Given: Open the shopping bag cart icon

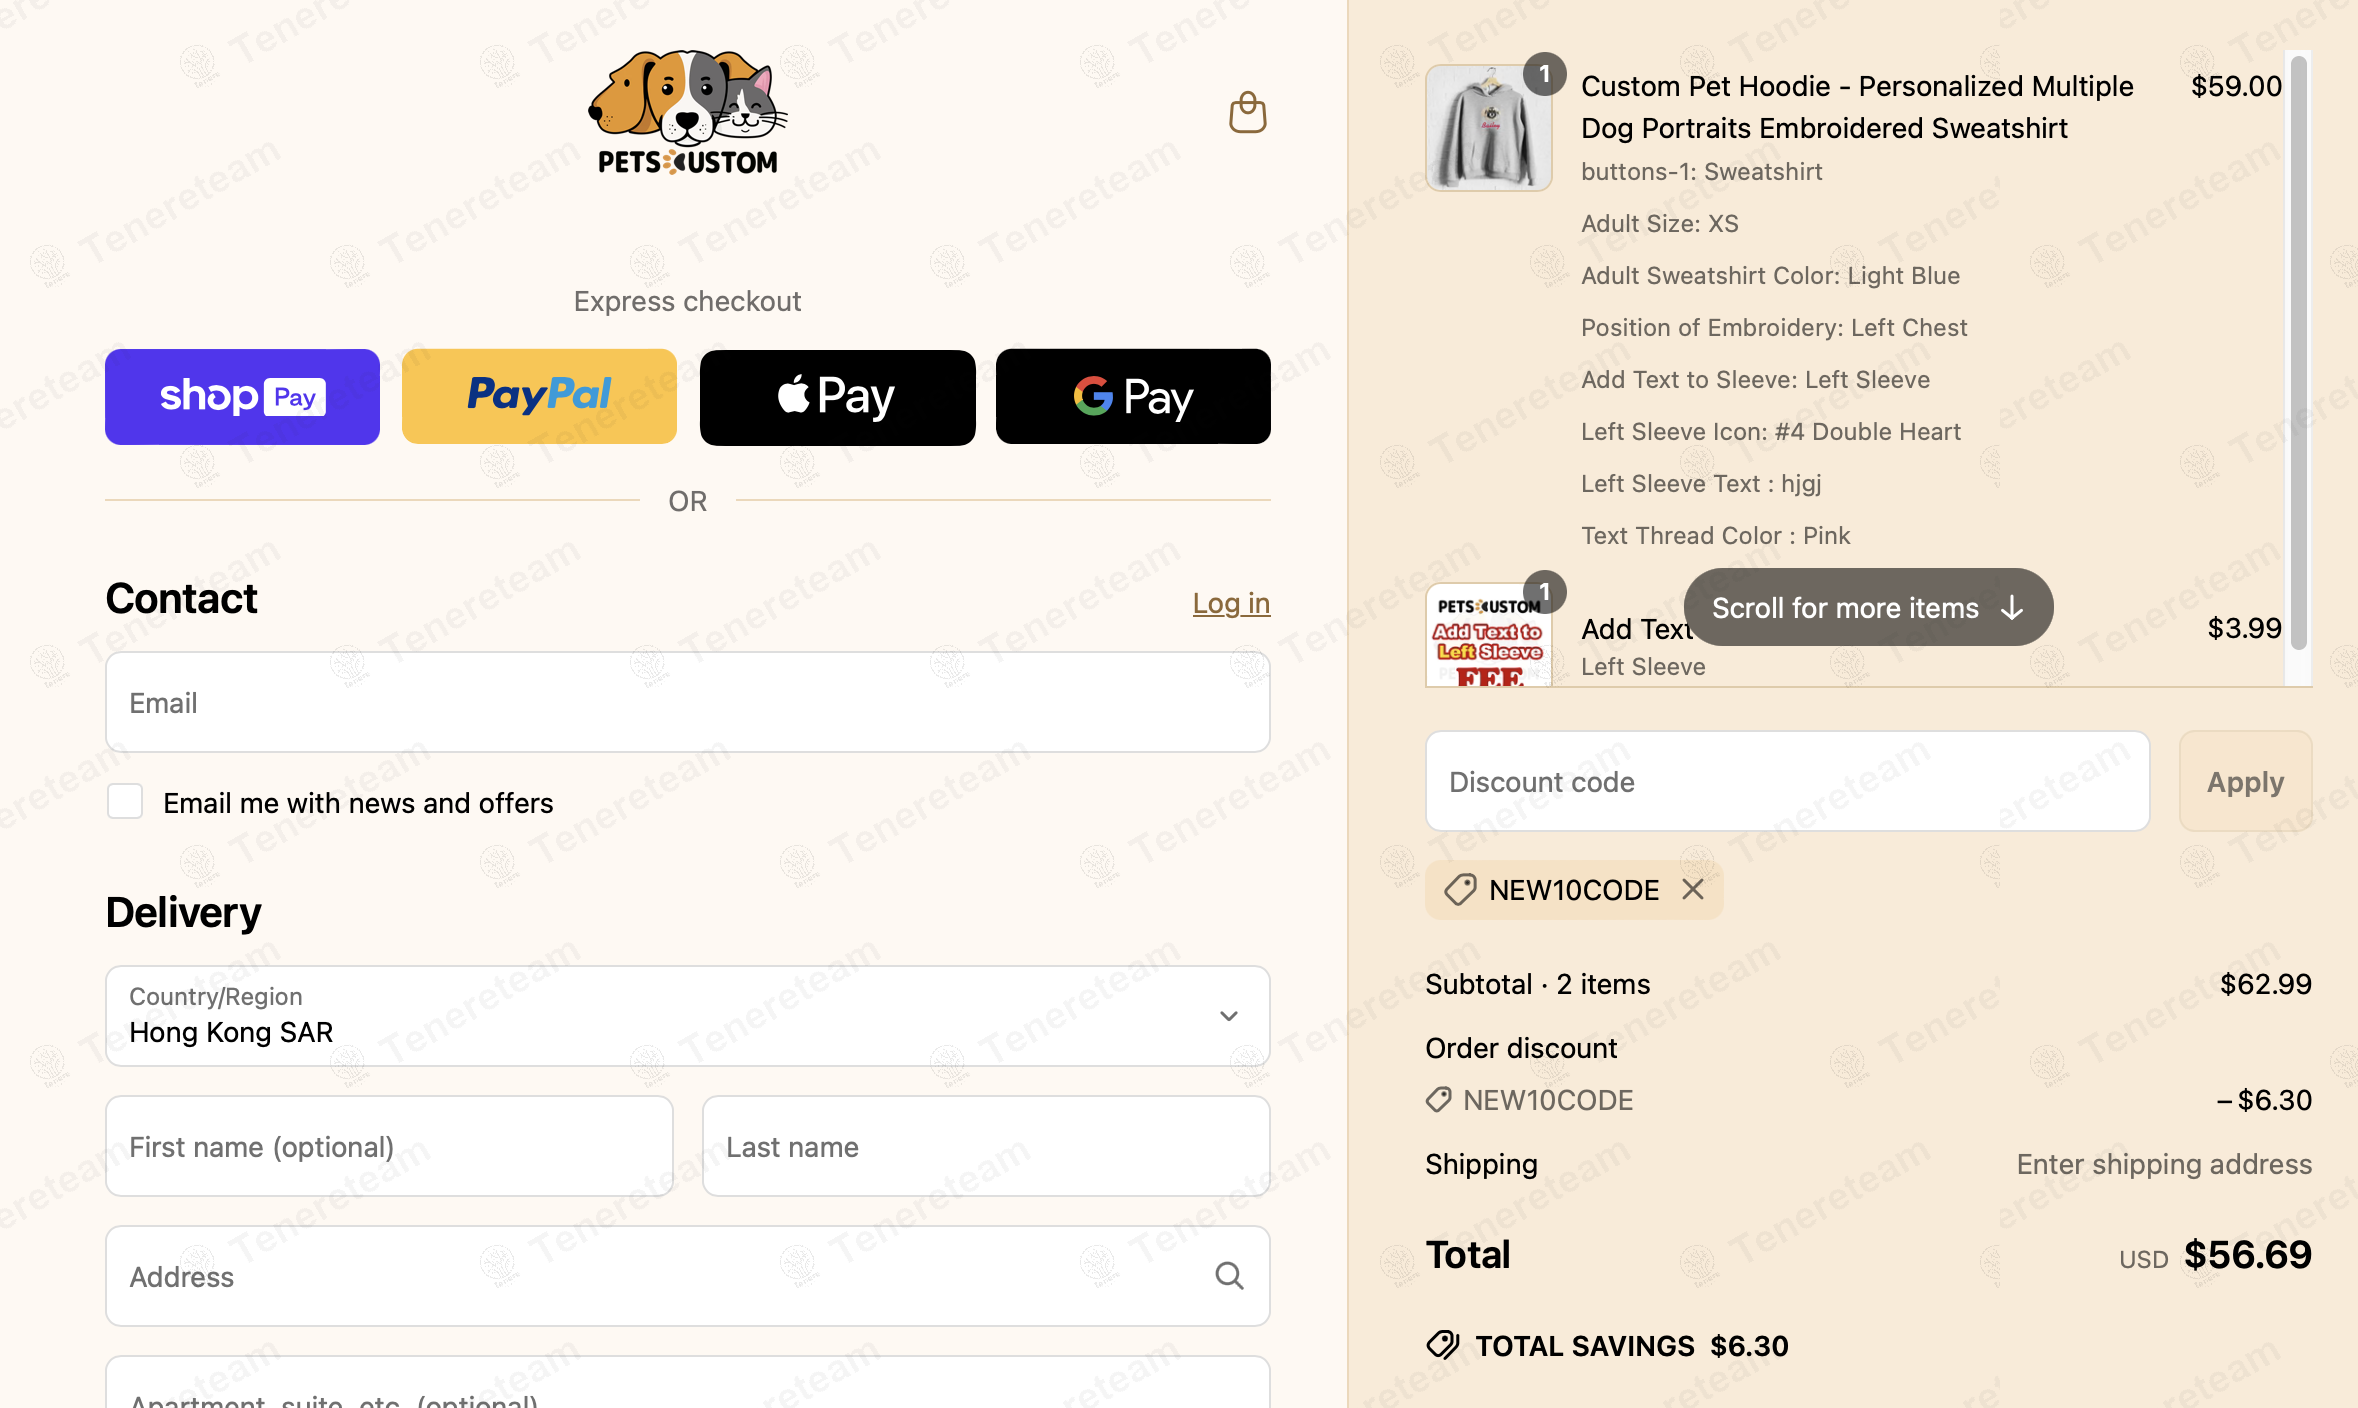Looking at the screenshot, I should pos(1247,112).
